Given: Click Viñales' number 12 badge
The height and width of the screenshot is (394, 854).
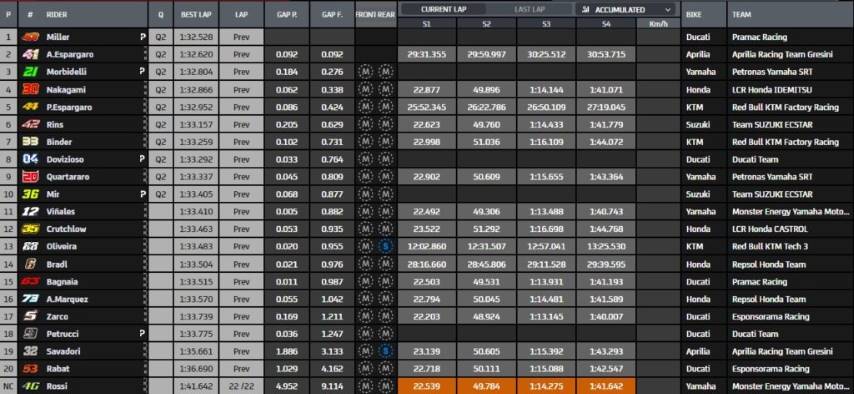Looking at the screenshot, I should (30, 211).
